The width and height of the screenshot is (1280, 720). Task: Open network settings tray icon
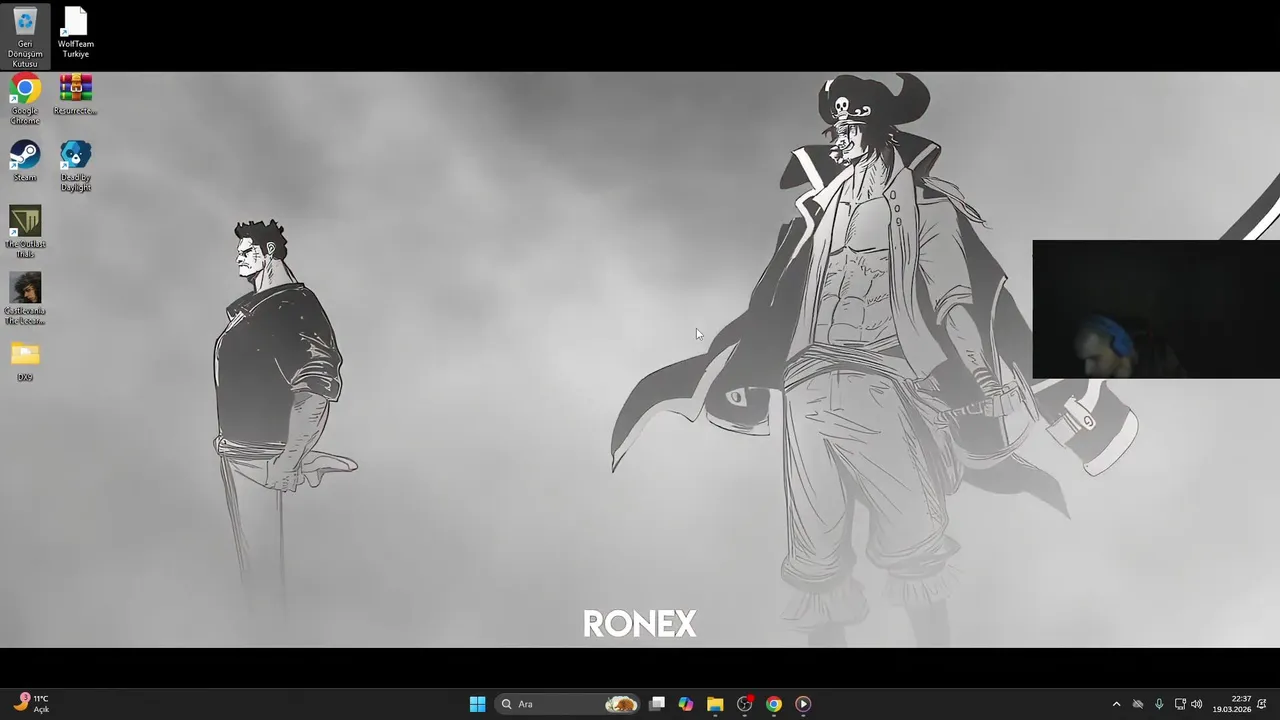[x=1180, y=704]
